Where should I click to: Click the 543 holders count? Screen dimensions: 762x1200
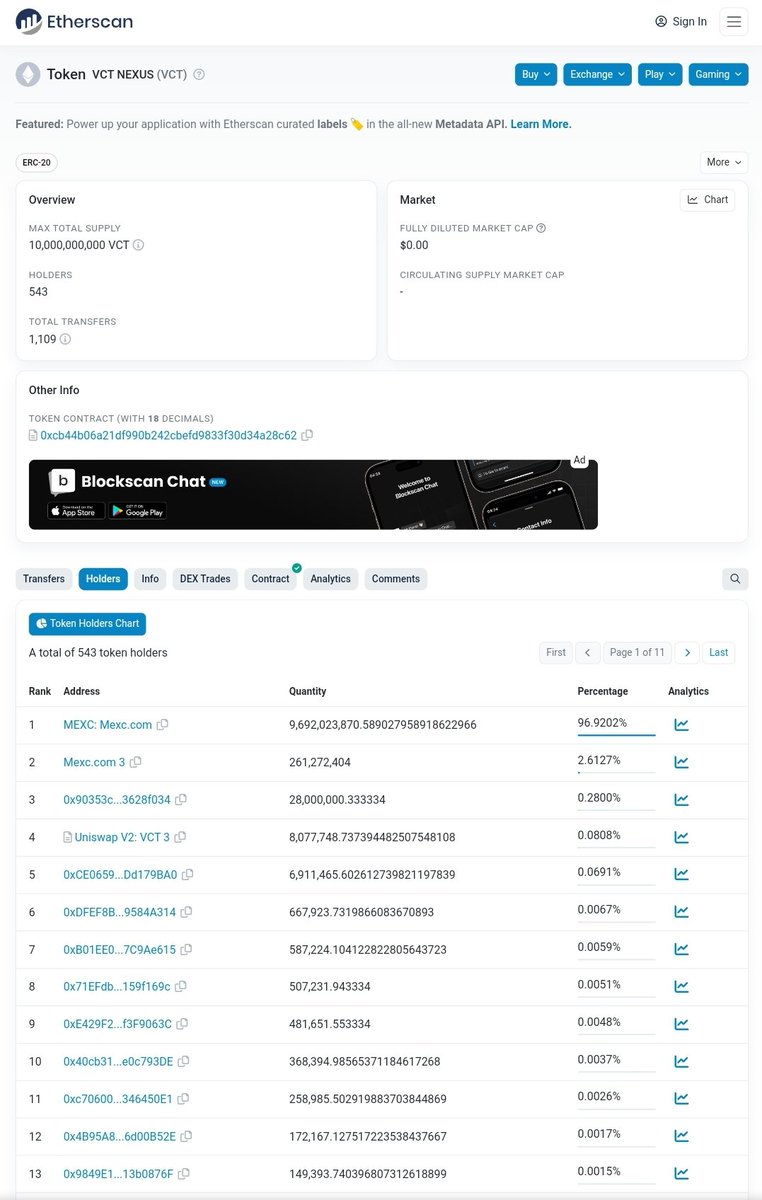pos(38,292)
